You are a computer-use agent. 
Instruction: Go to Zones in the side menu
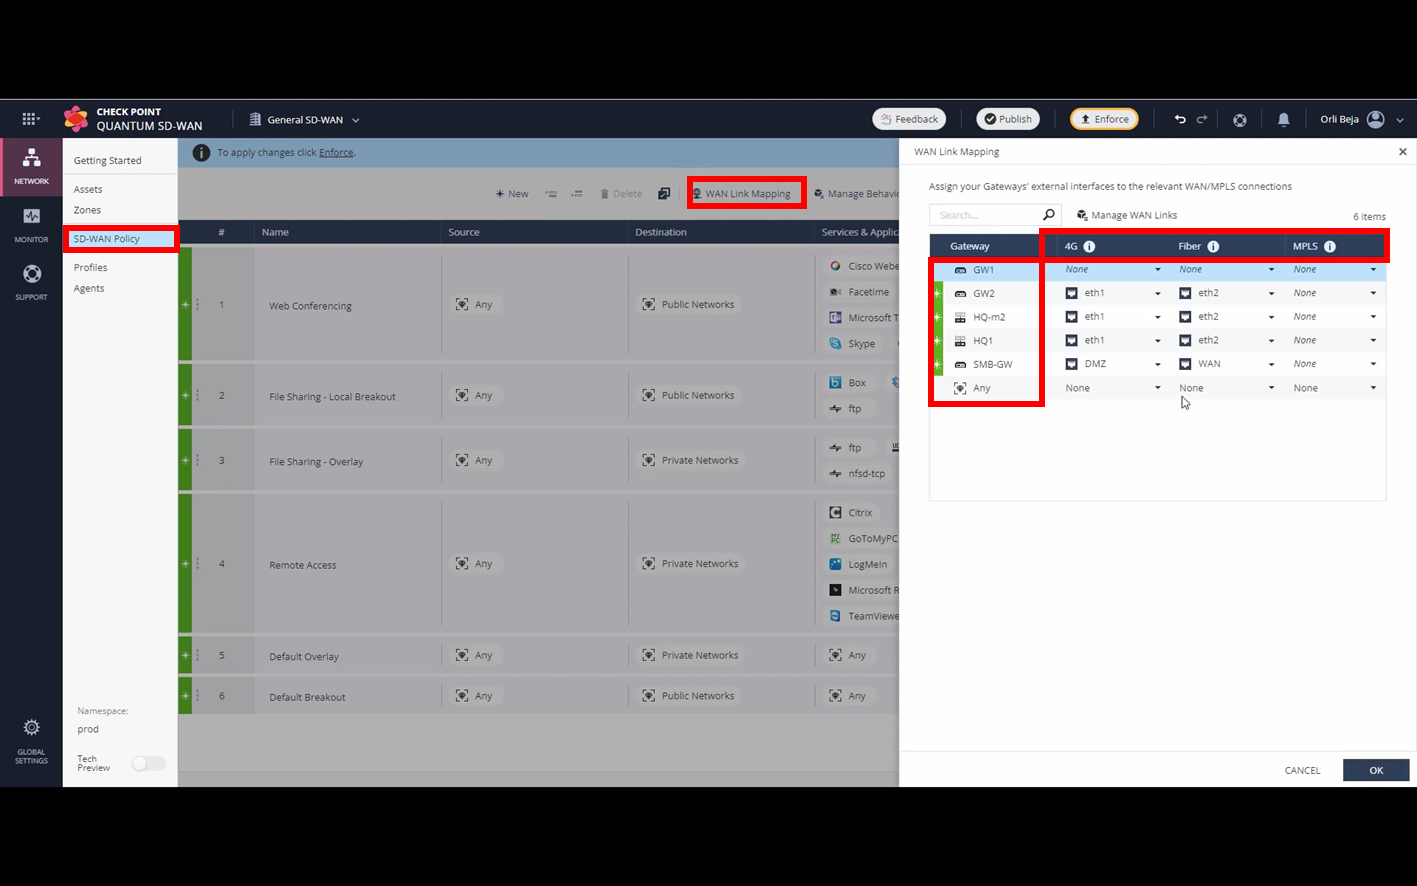pyautogui.click(x=87, y=210)
